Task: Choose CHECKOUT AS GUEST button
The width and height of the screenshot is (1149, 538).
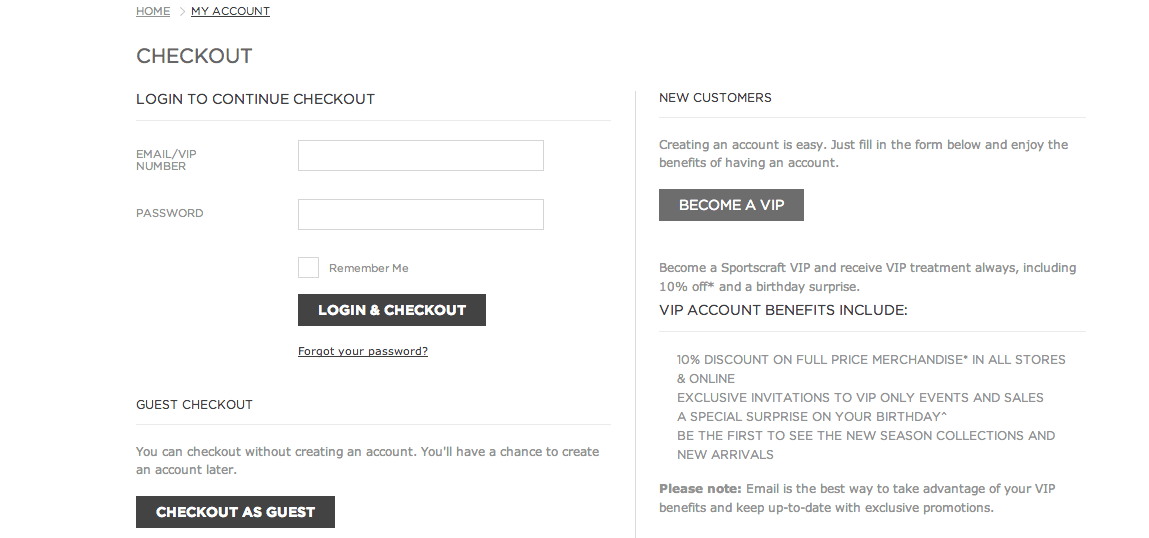Action: pos(235,512)
